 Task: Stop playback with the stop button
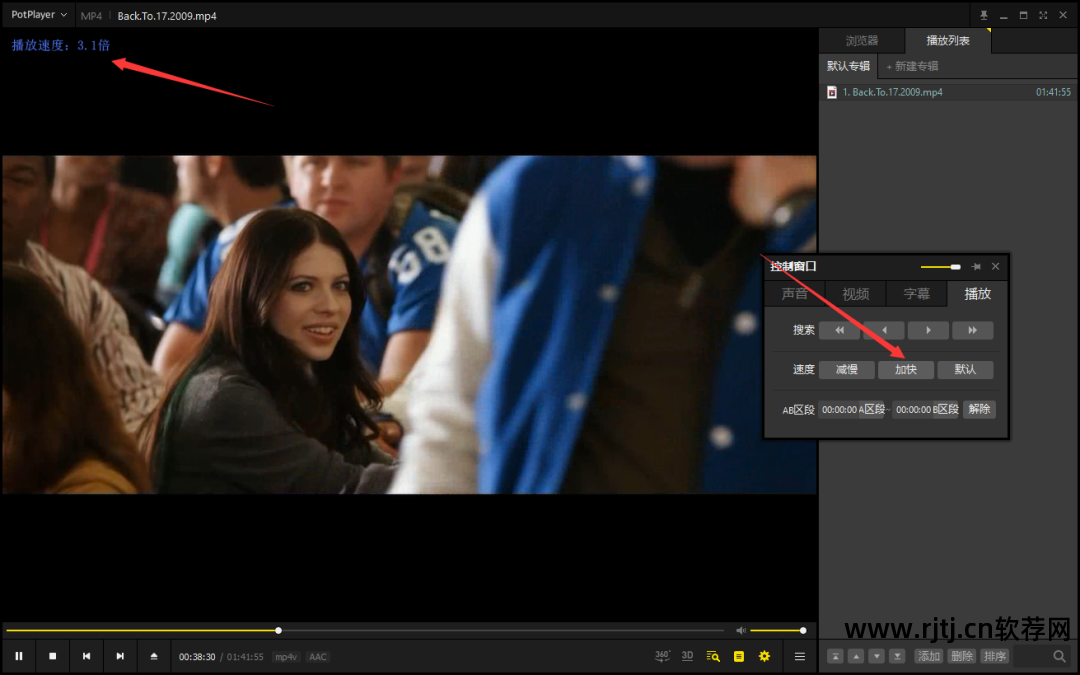coord(52,656)
